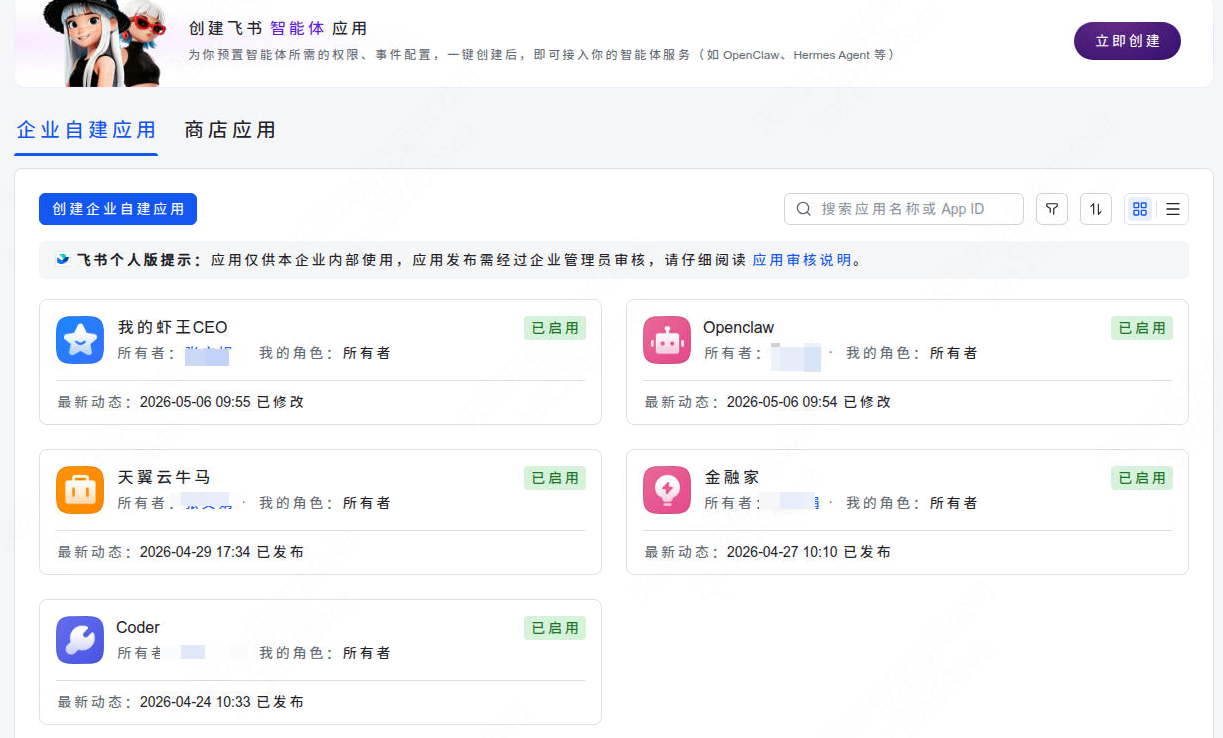The width and height of the screenshot is (1223, 738).
Task: Click the Coder app name
Action: click(x=138, y=627)
